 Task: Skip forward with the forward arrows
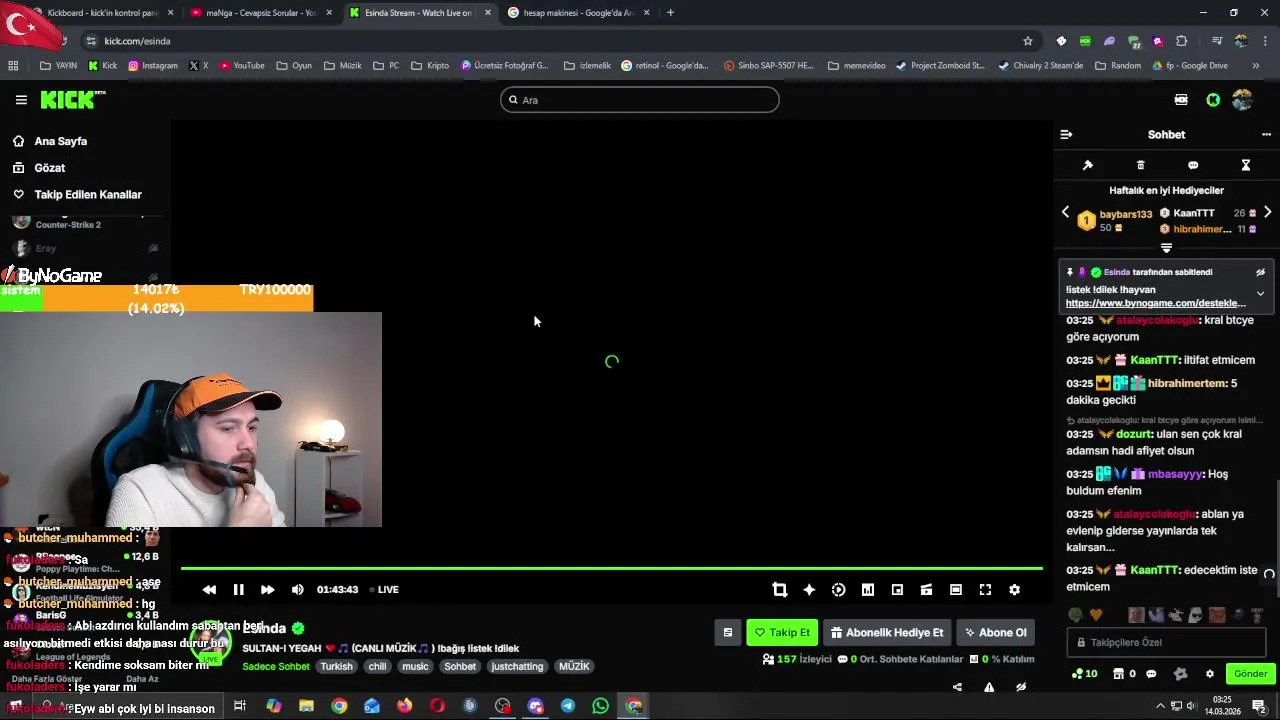pos(267,590)
